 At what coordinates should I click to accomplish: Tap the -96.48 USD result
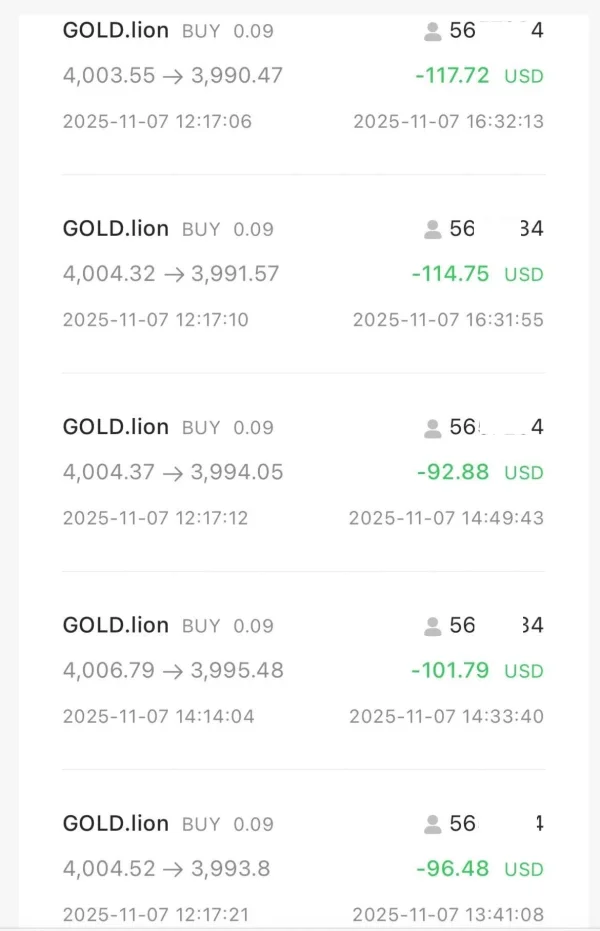coord(454,868)
